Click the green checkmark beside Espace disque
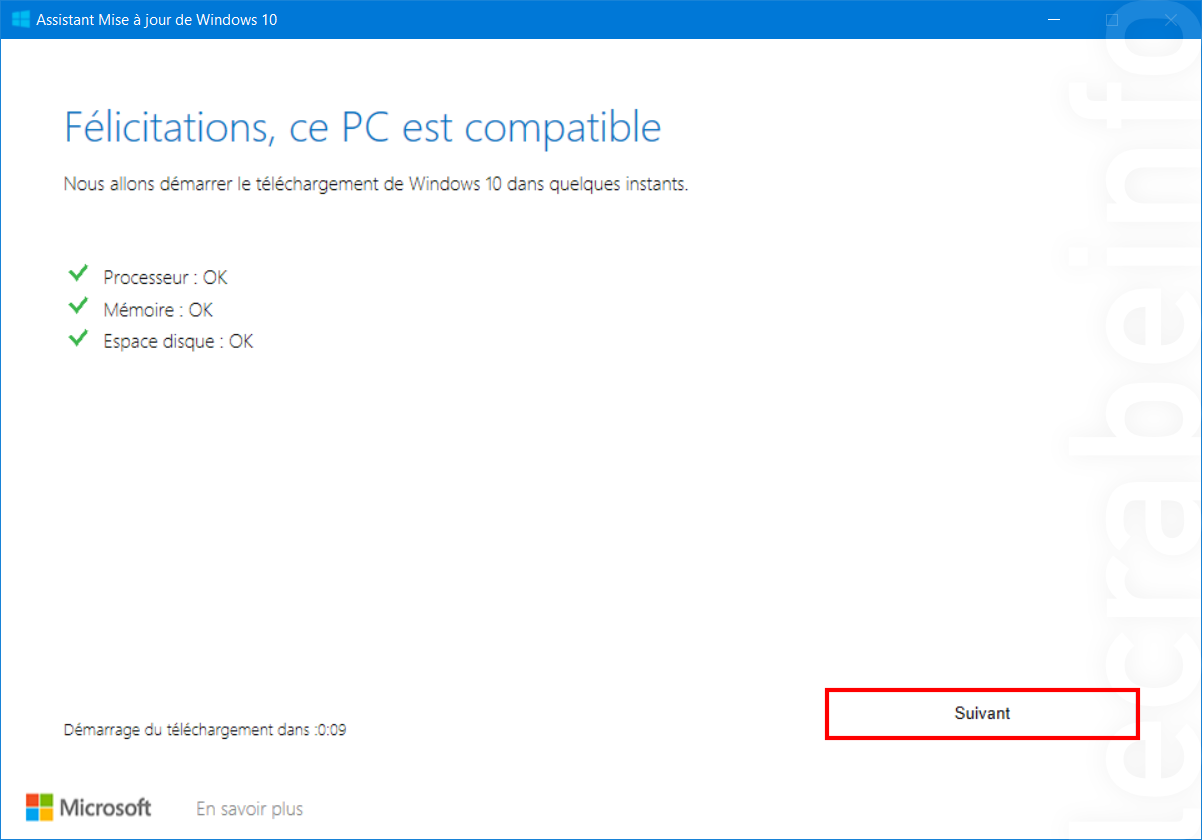 pyautogui.click(x=77, y=338)
